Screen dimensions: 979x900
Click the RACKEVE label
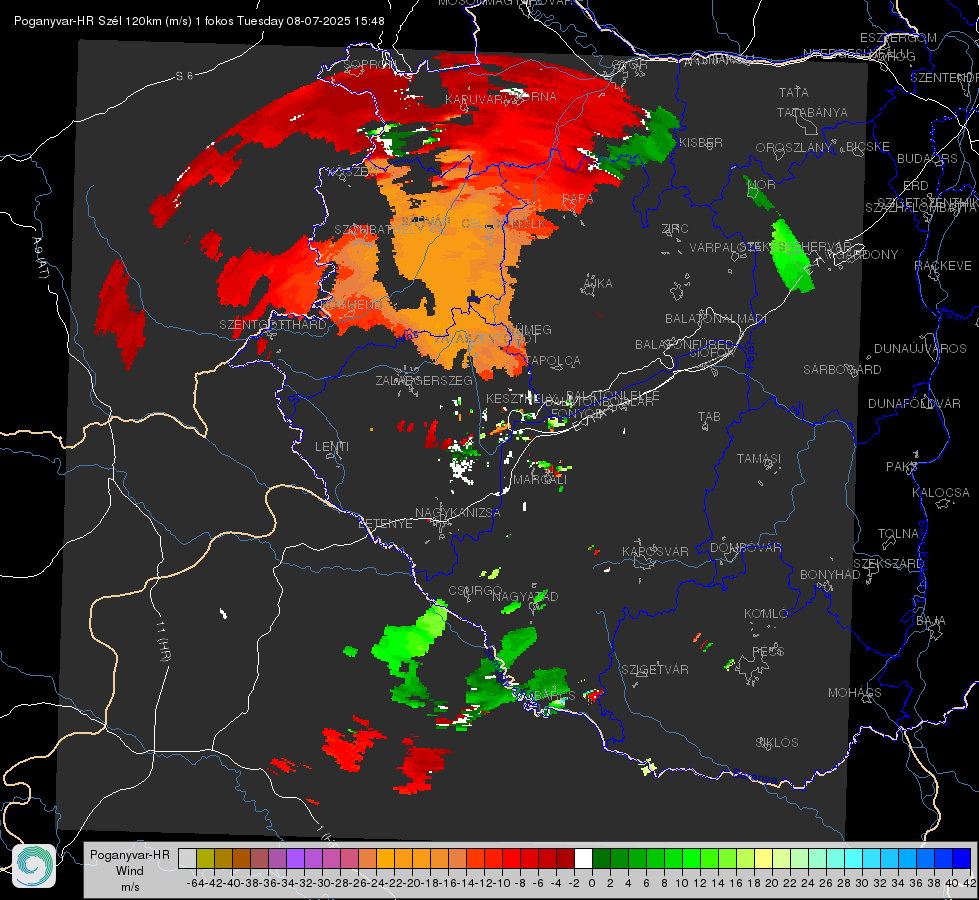coord(943,266)
